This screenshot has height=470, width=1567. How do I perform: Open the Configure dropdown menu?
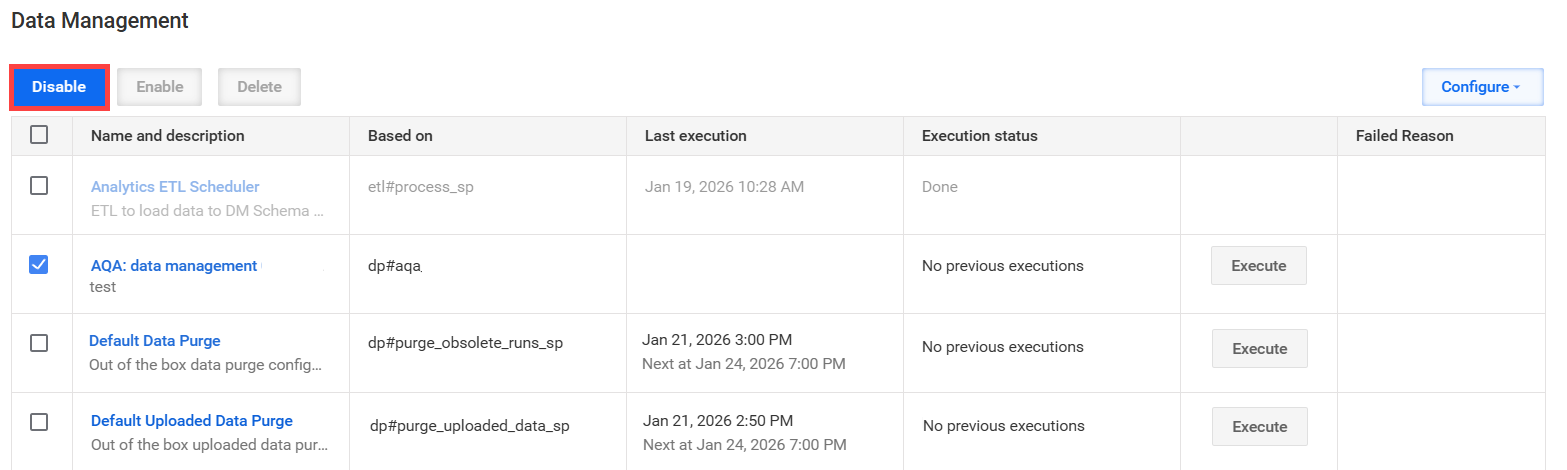[x=1483, y=87]
